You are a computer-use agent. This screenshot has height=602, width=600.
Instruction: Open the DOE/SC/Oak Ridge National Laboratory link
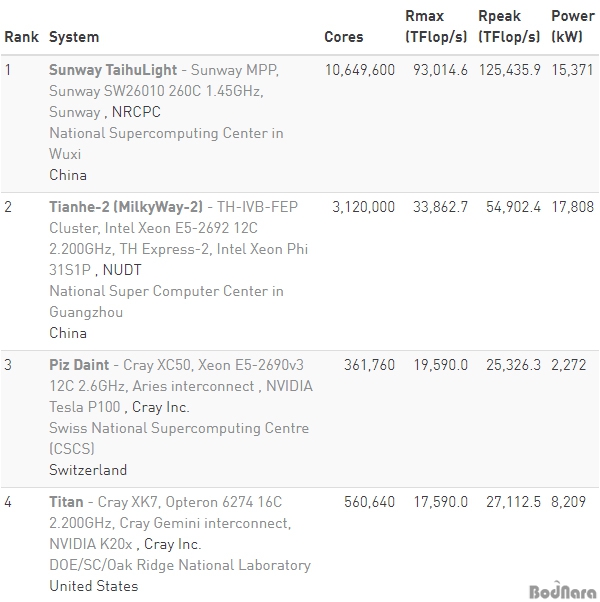[180, 565]
